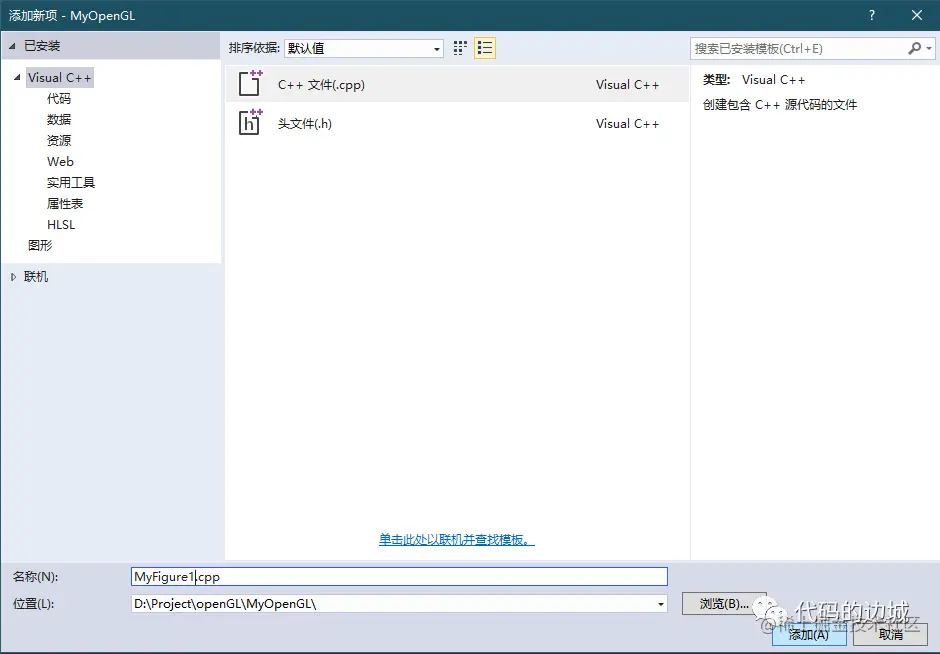Image resolution: width=940 pixels, height=654 pixels.
Task: Click Visual C++ type of header file row
Action: coord(627,123)
